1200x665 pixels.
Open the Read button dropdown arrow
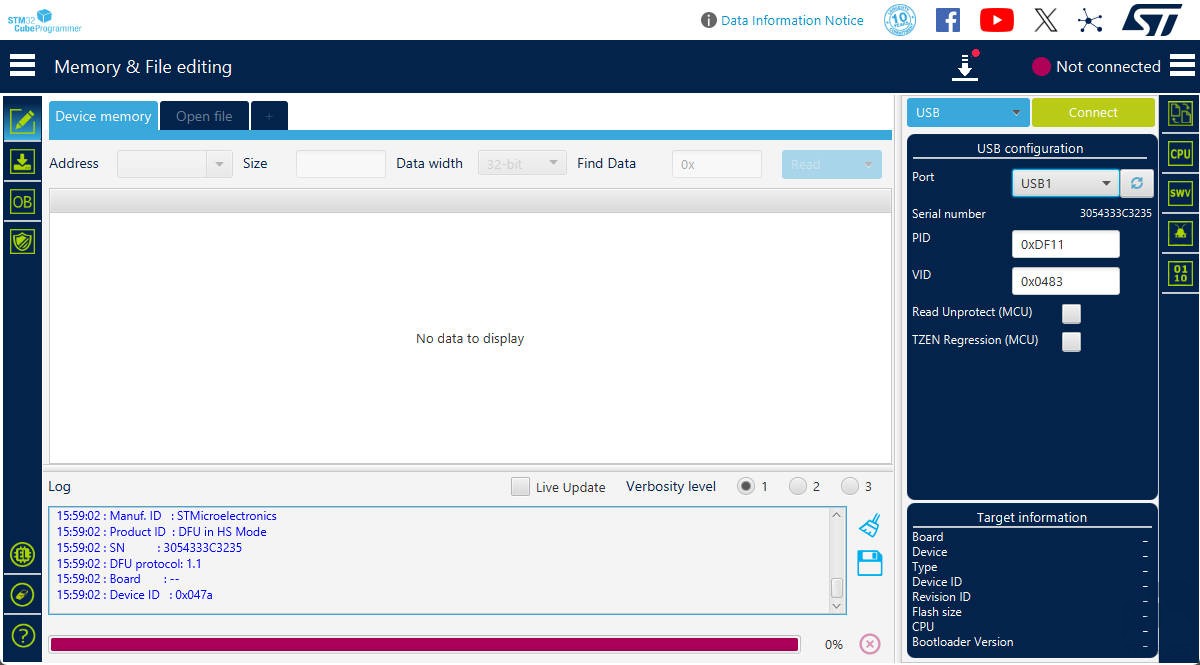pos(868,164)
